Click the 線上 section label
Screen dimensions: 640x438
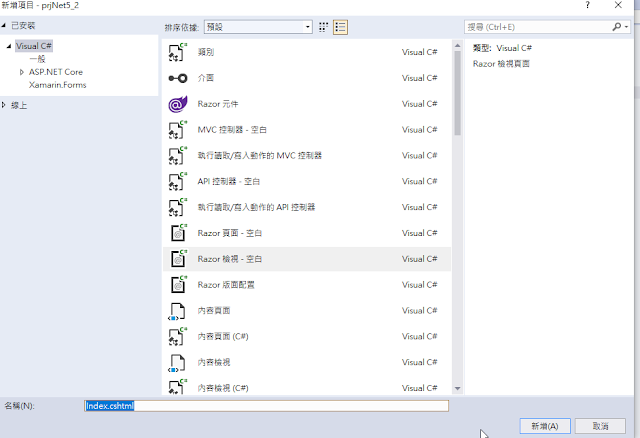click(x=19, y=105)
